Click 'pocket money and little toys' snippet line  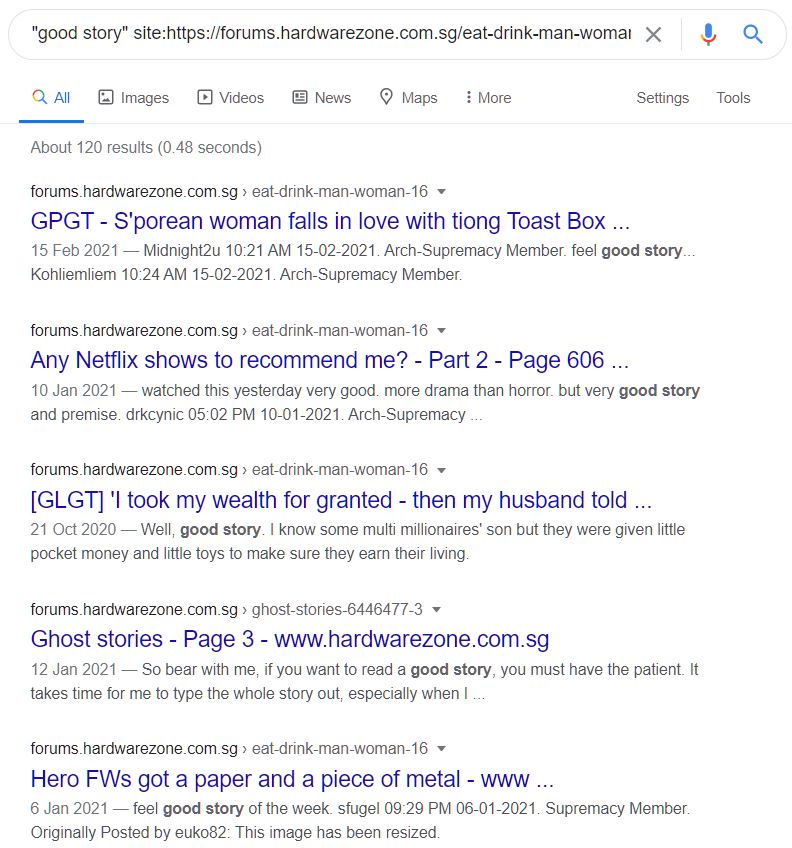pyautogui.click(x=250, y=554)
